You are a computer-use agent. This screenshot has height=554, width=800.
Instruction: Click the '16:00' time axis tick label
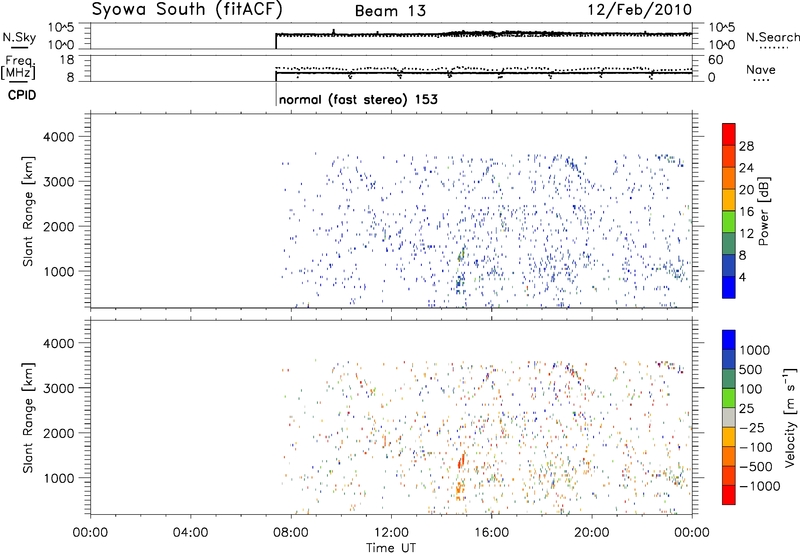(491, 533)
